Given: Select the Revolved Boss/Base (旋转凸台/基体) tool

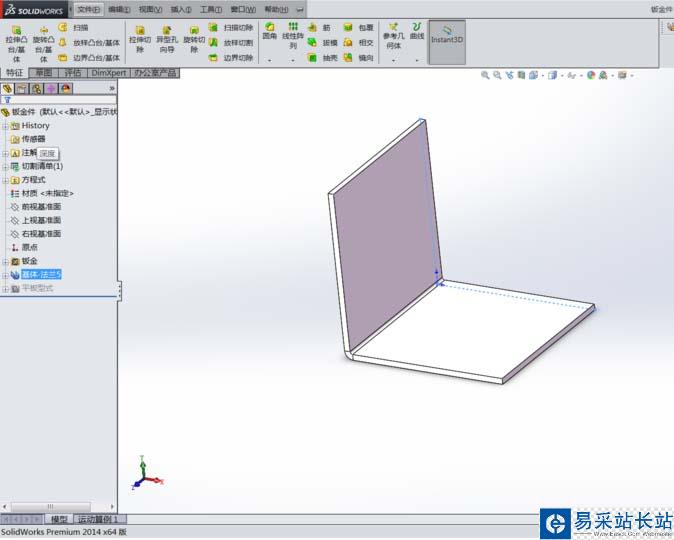Looking at the screenshot, I should click(43, 43).
